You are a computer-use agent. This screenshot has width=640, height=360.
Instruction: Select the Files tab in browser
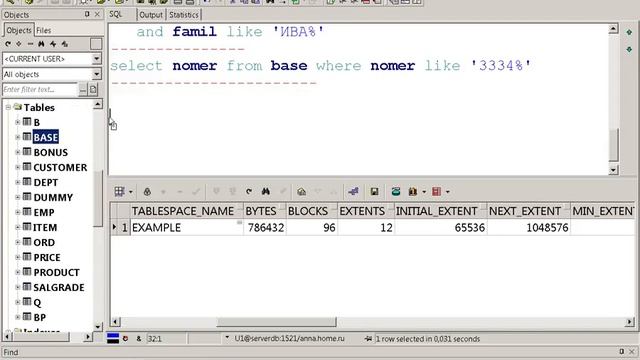click(44, 30)
